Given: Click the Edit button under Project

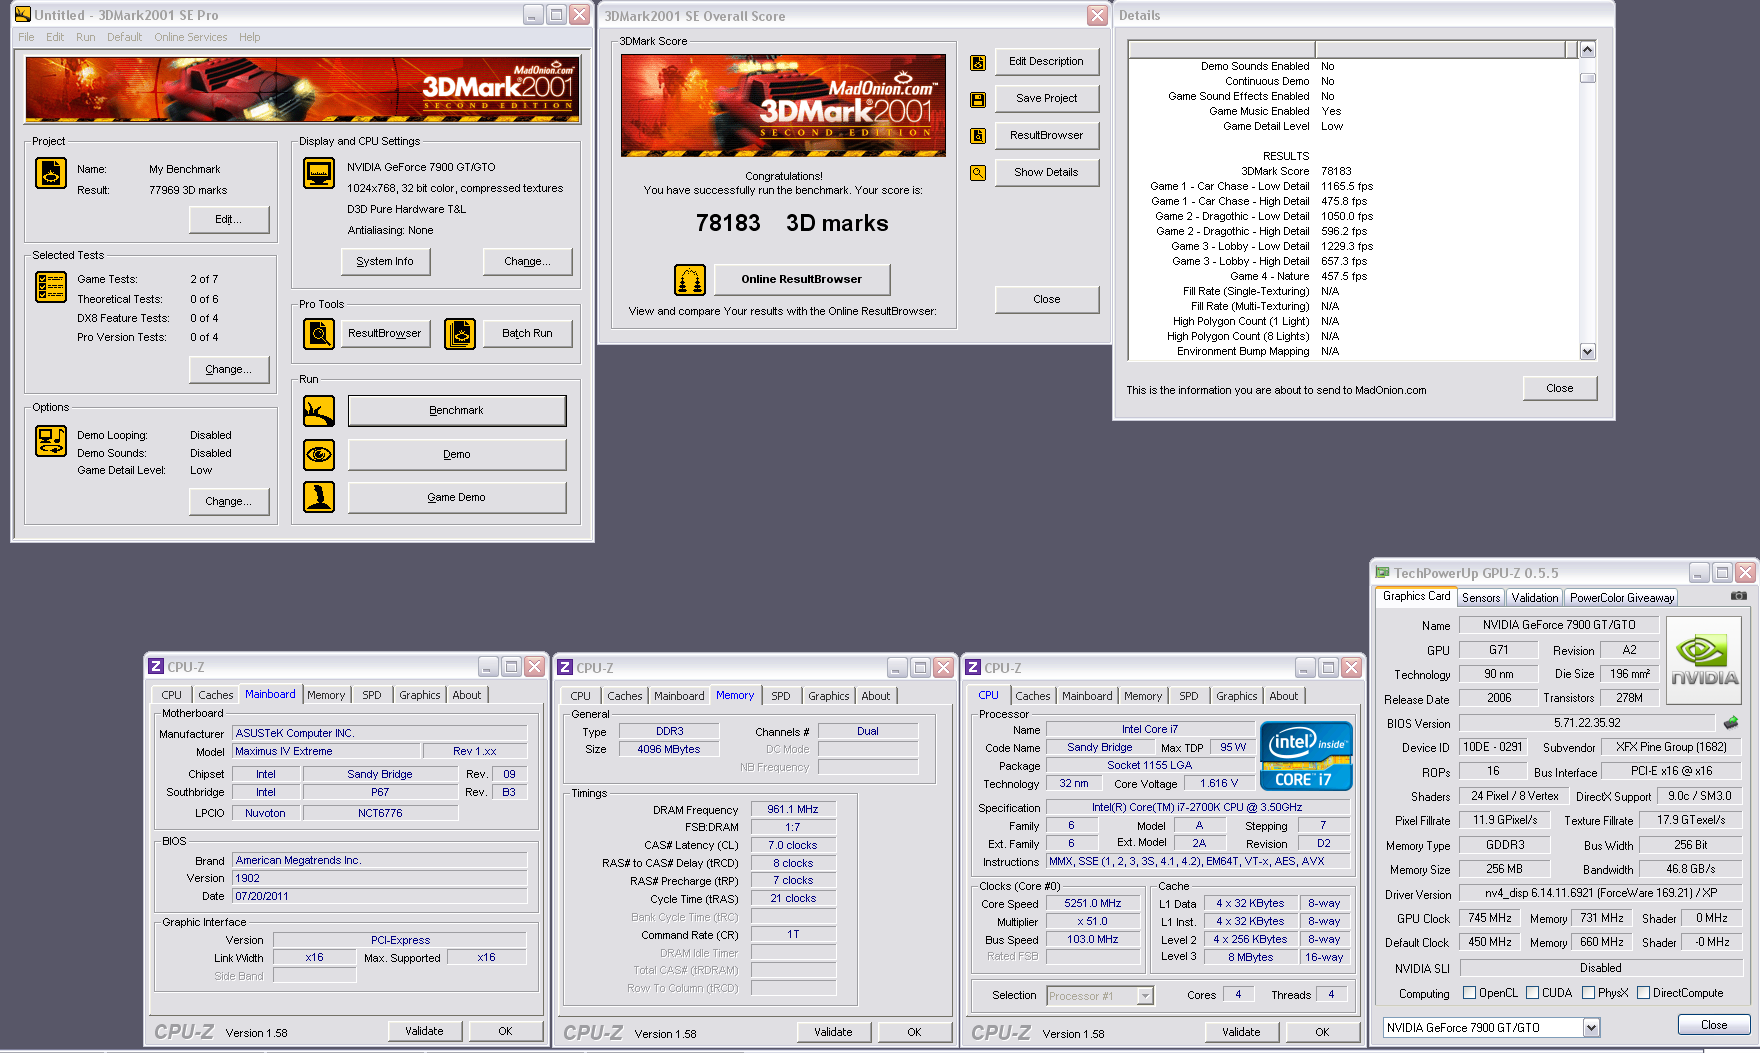Looking at the screenshot, I should point(229,220).
